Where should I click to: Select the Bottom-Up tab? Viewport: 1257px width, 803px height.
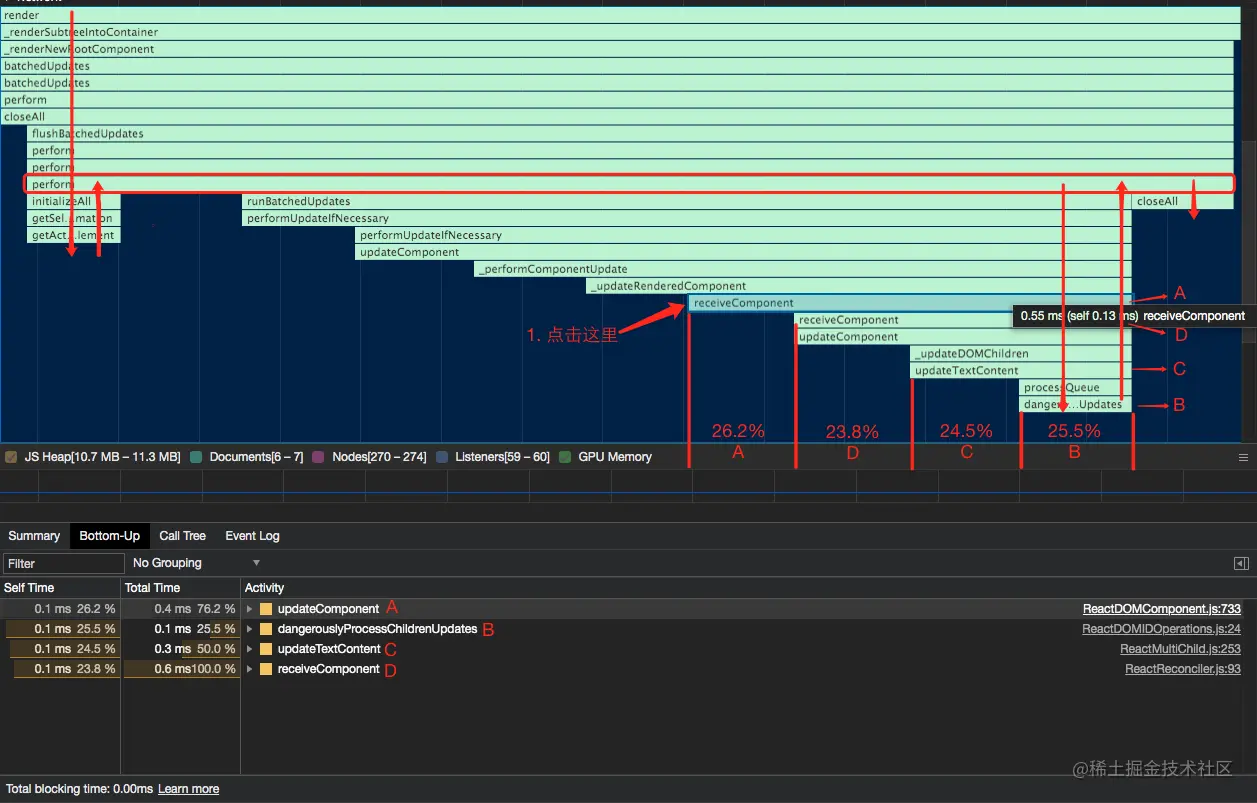pyautogui.click(x=110, y=536)
